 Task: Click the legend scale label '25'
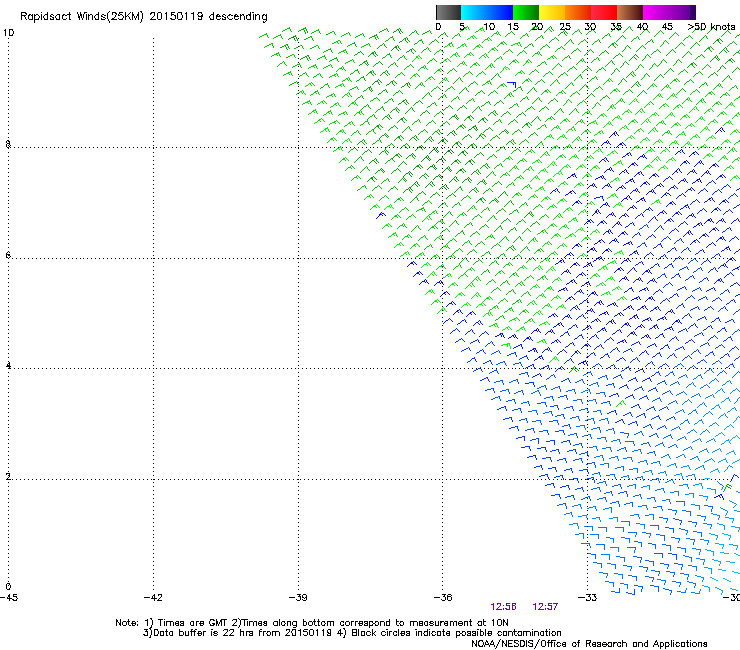(565, 27)
